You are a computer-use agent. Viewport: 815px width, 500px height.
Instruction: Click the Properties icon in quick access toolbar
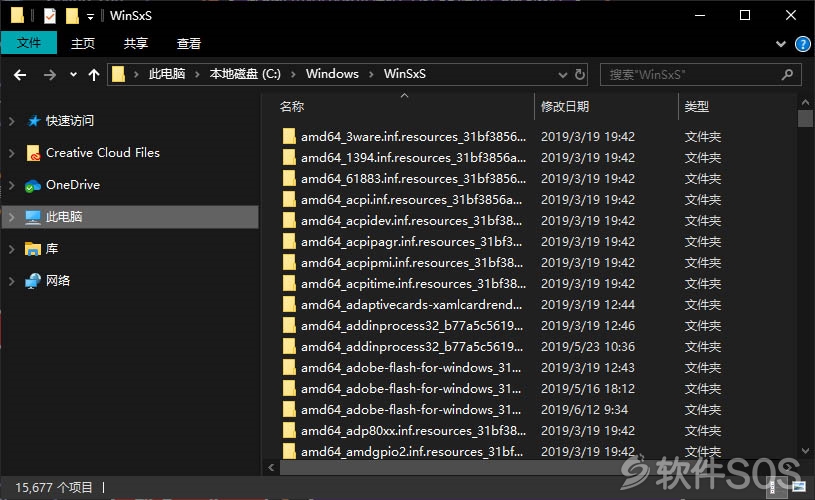pyautogui.click(x=49, y=16)
